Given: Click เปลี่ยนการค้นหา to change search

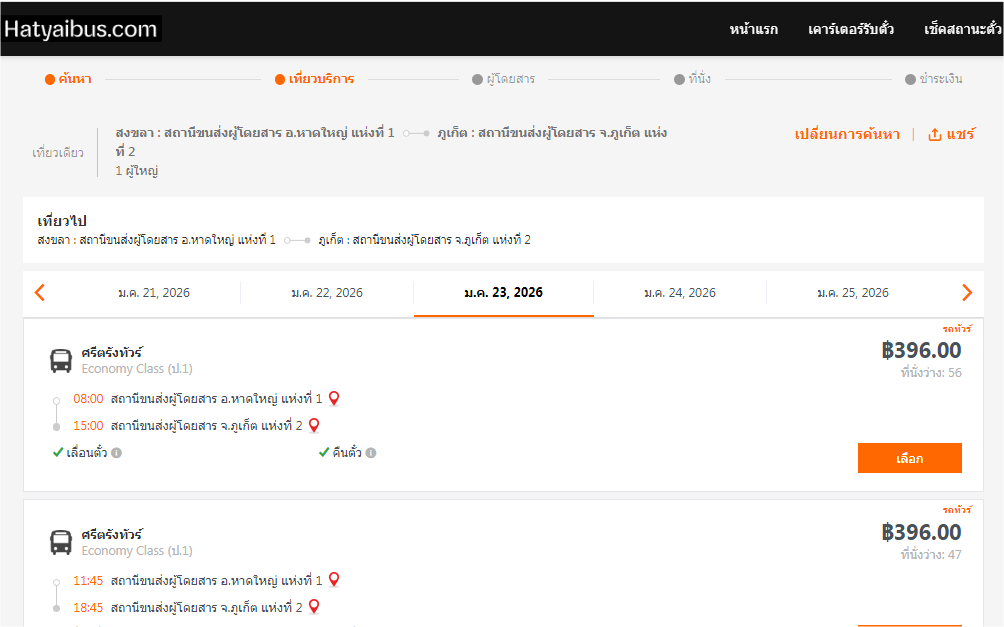Looking at the screenshot, I should [x=847, y=135].
